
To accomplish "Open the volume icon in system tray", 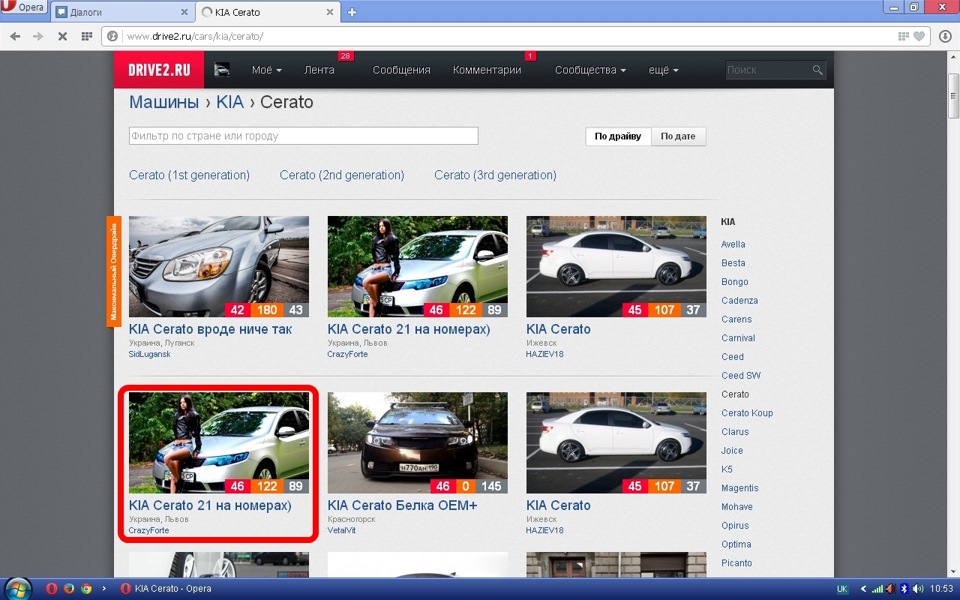I will [x=917, y=589].
